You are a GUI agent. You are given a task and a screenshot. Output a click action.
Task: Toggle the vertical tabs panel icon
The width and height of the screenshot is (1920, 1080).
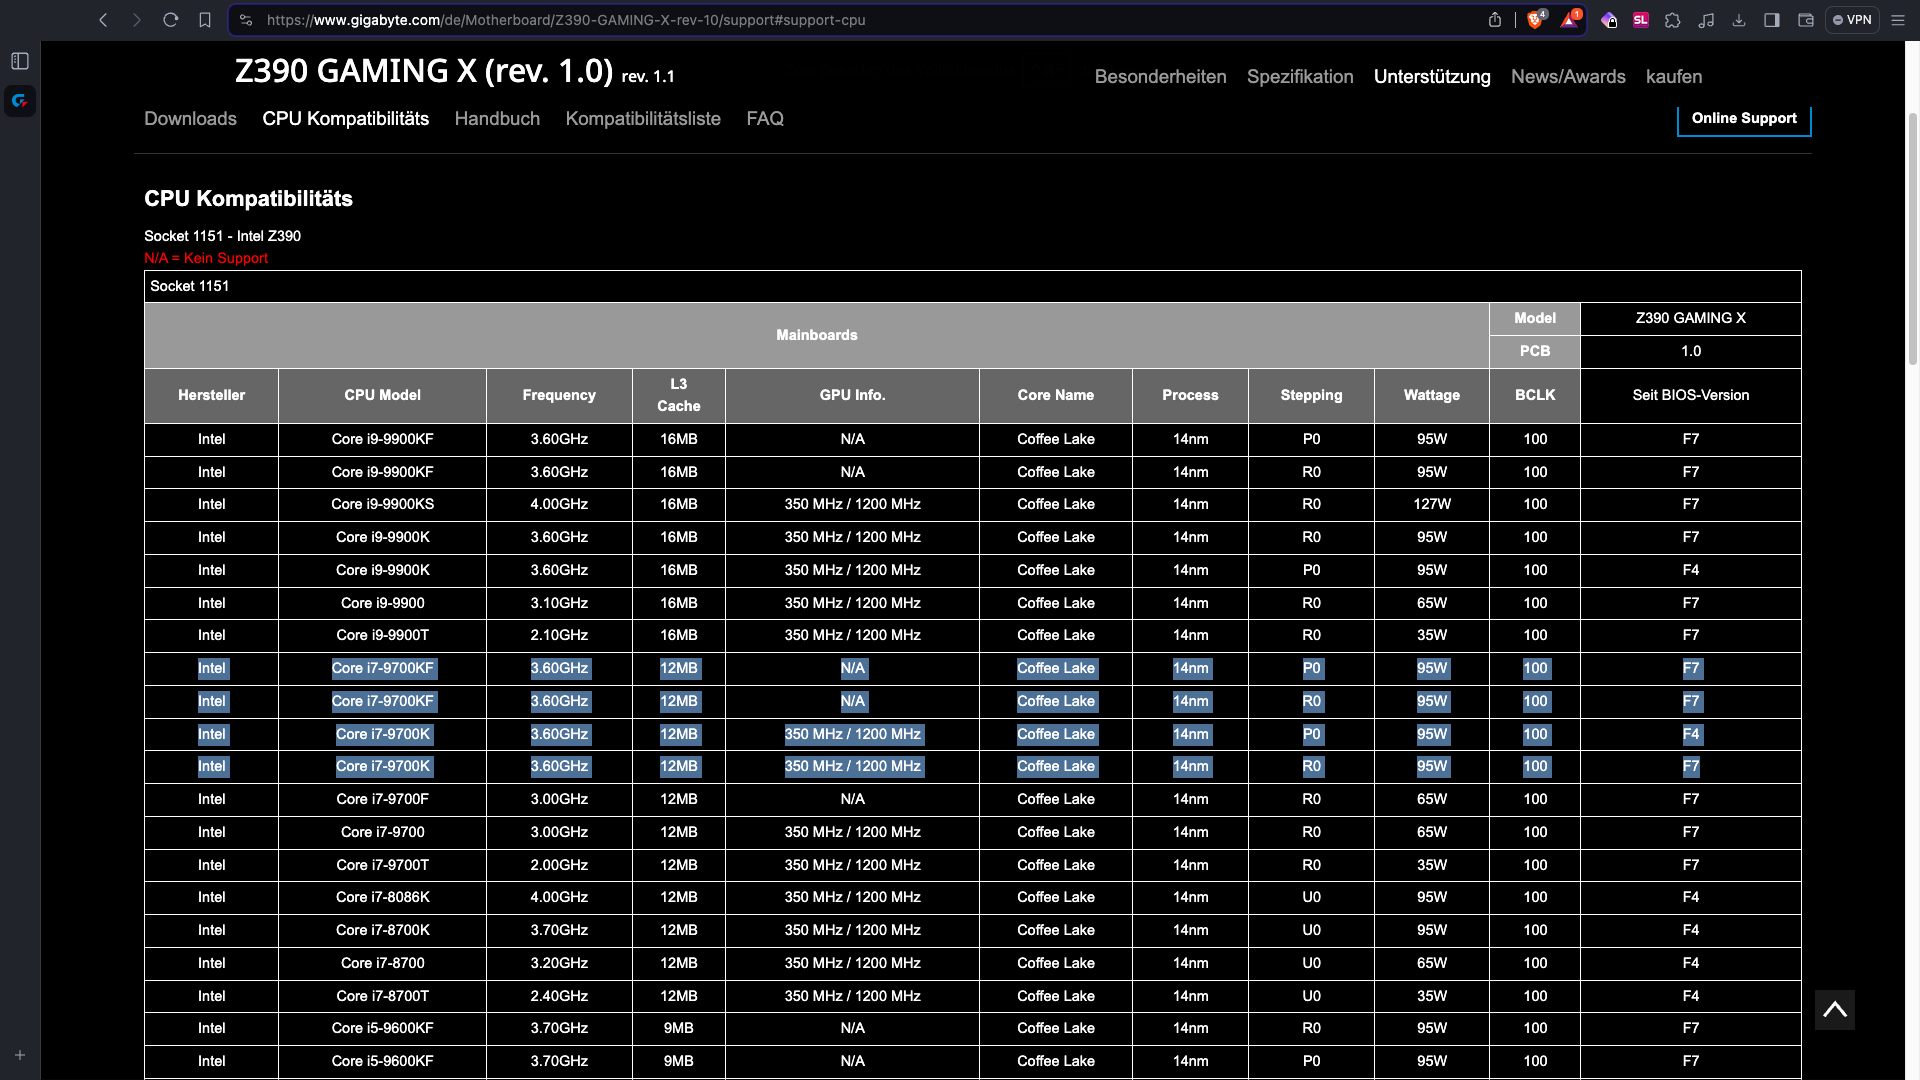[20, 61]
